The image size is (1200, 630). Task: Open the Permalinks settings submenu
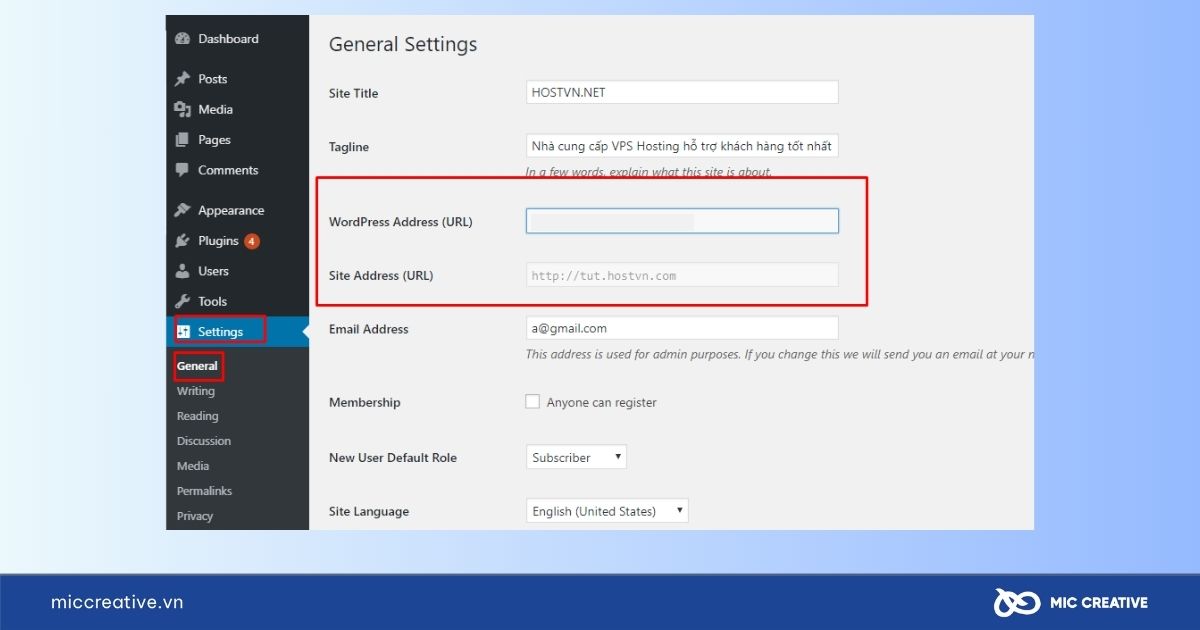point(204,491)
